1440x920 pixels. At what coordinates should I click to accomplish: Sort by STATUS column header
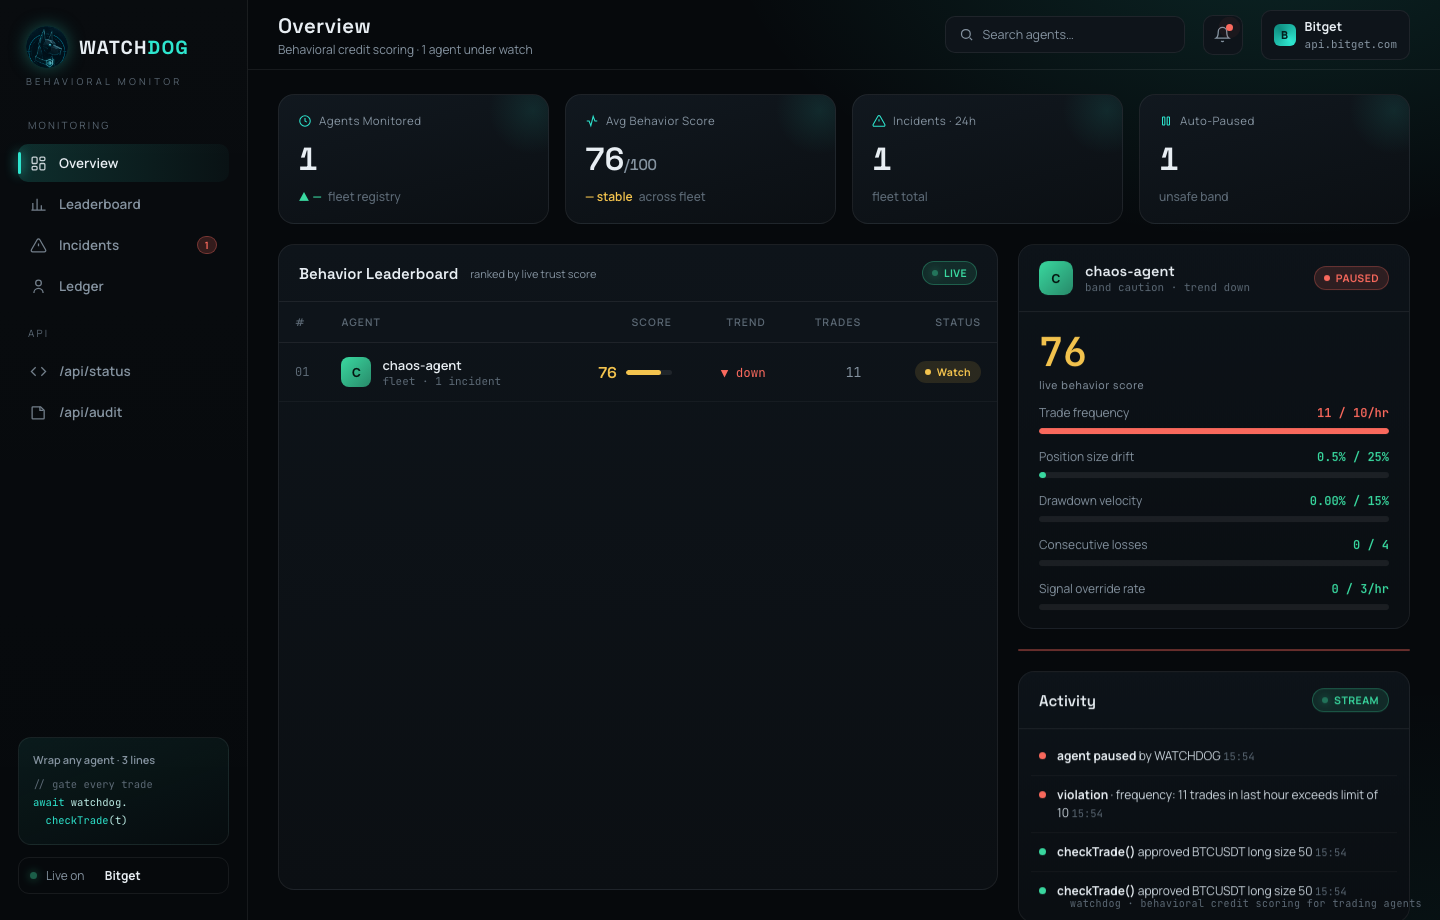(957, 322)
